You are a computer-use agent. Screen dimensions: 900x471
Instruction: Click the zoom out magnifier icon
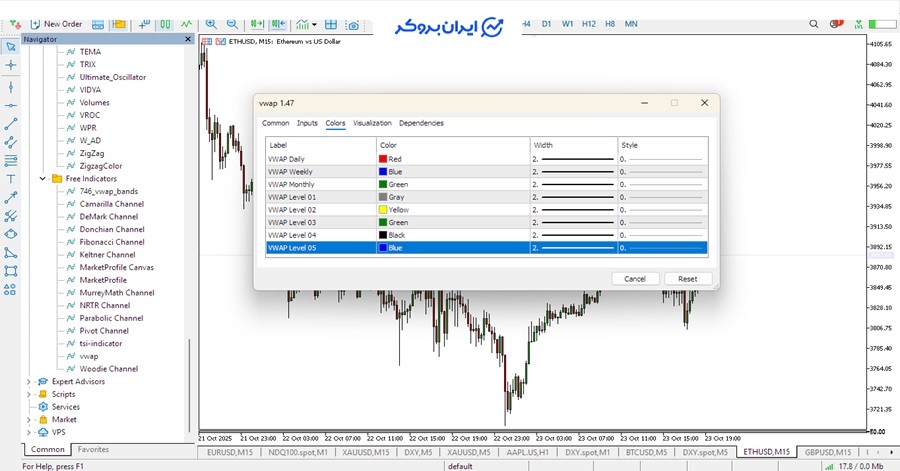point(232,23)
